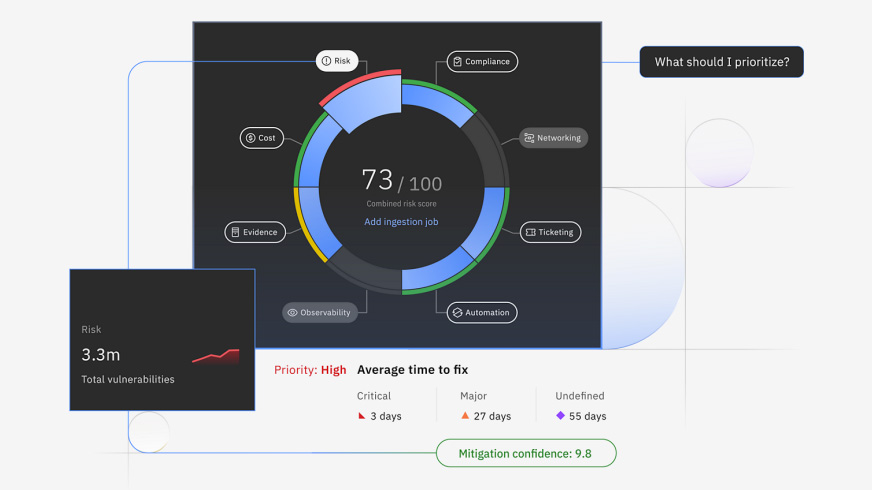Open the Compliance category pill

pyautogui.click(x=482, y=62)
